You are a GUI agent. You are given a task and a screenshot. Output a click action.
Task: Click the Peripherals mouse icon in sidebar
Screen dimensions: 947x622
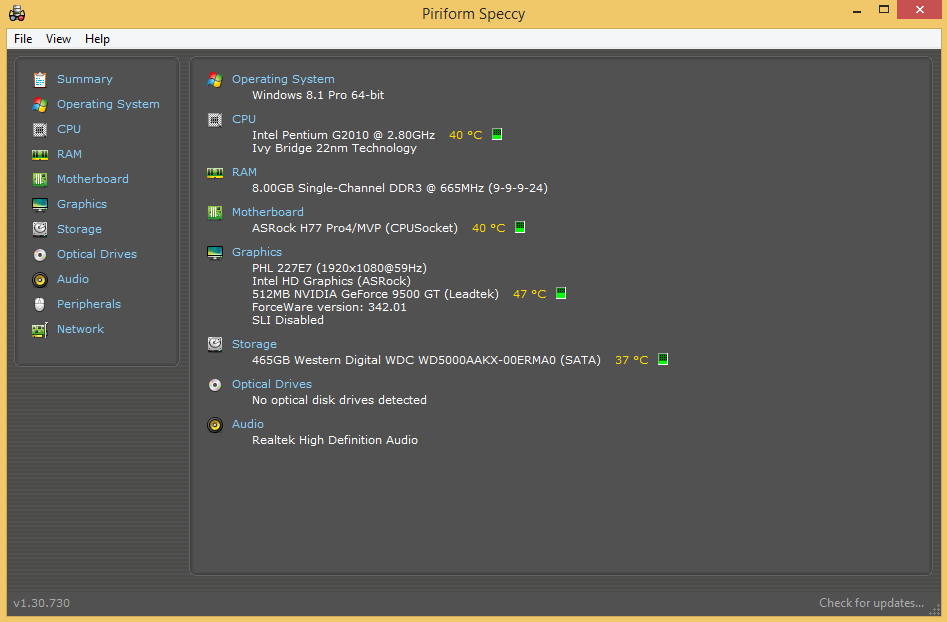40,304
